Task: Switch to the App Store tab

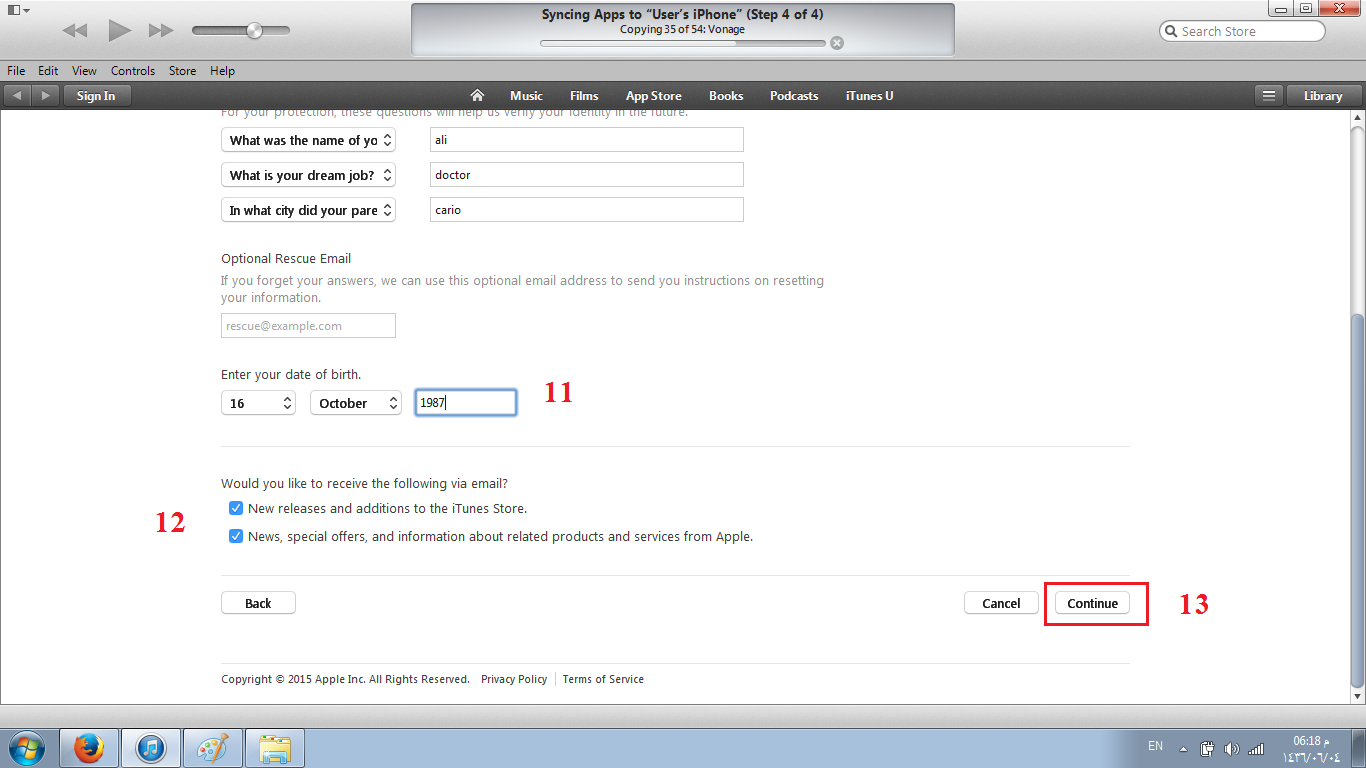Action: tap(654, 96)
